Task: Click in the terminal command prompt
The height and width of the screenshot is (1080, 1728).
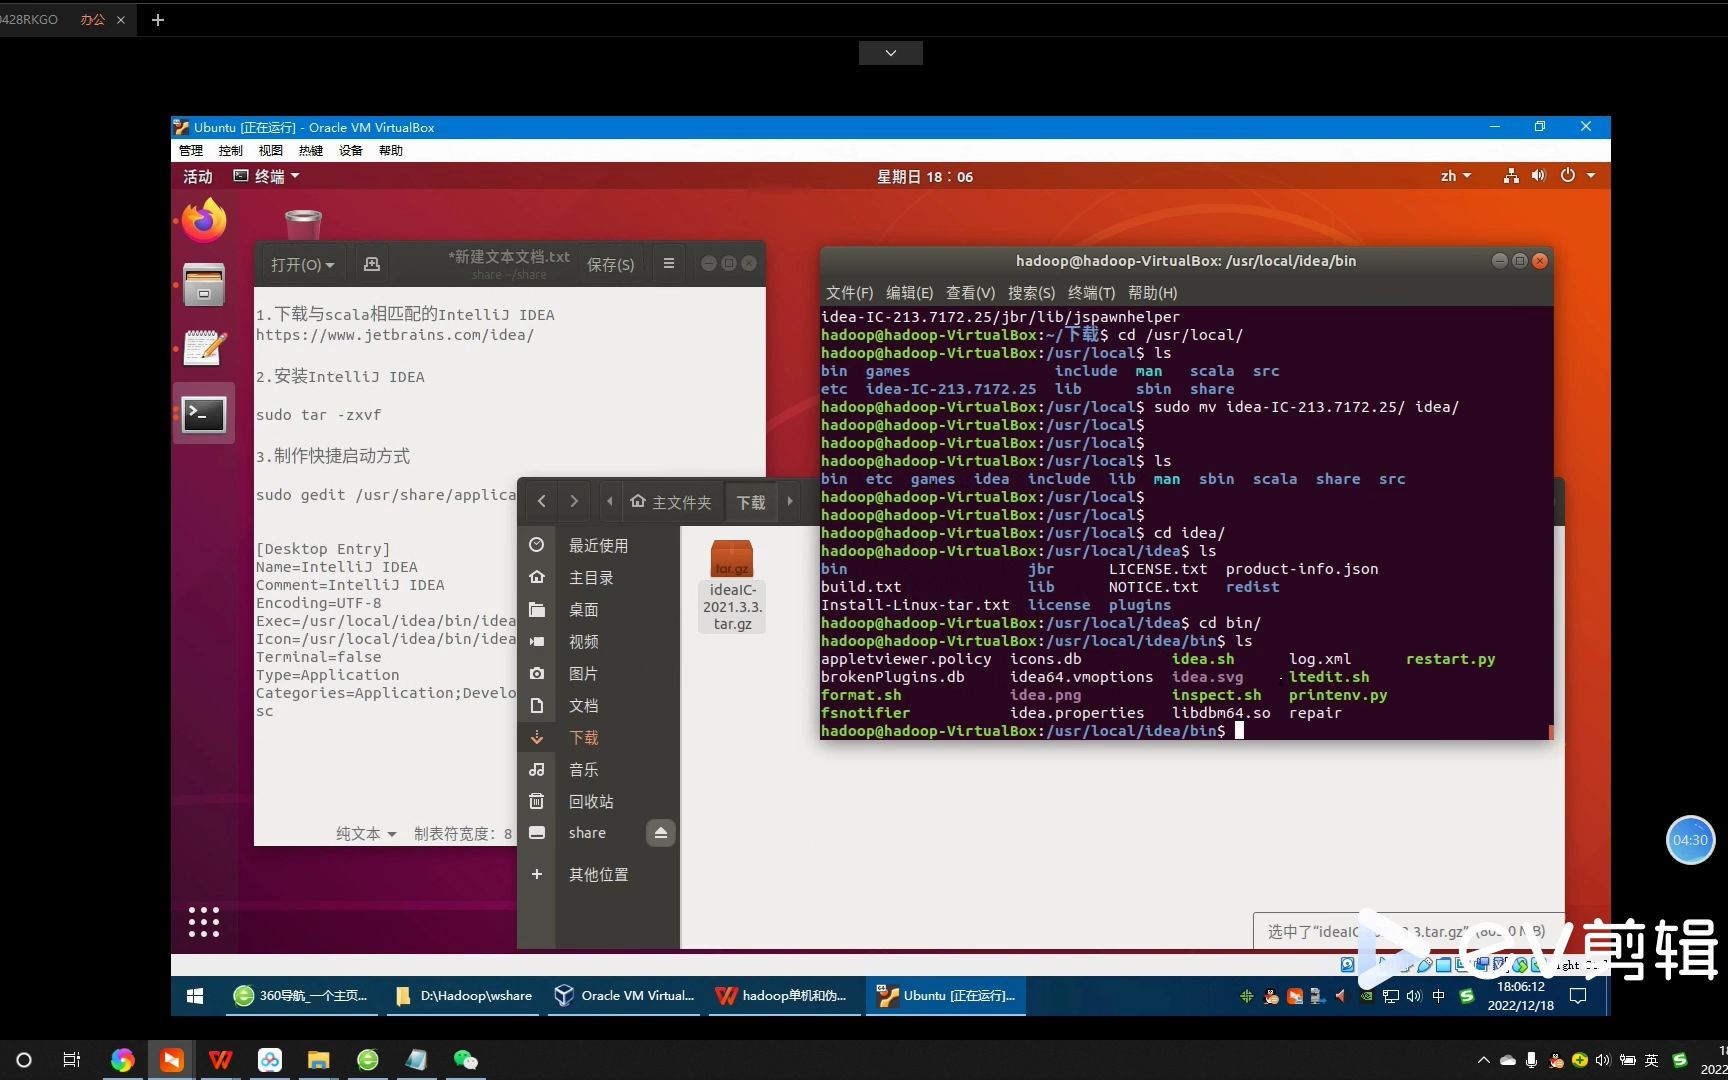Action: tap(1239, 731)
